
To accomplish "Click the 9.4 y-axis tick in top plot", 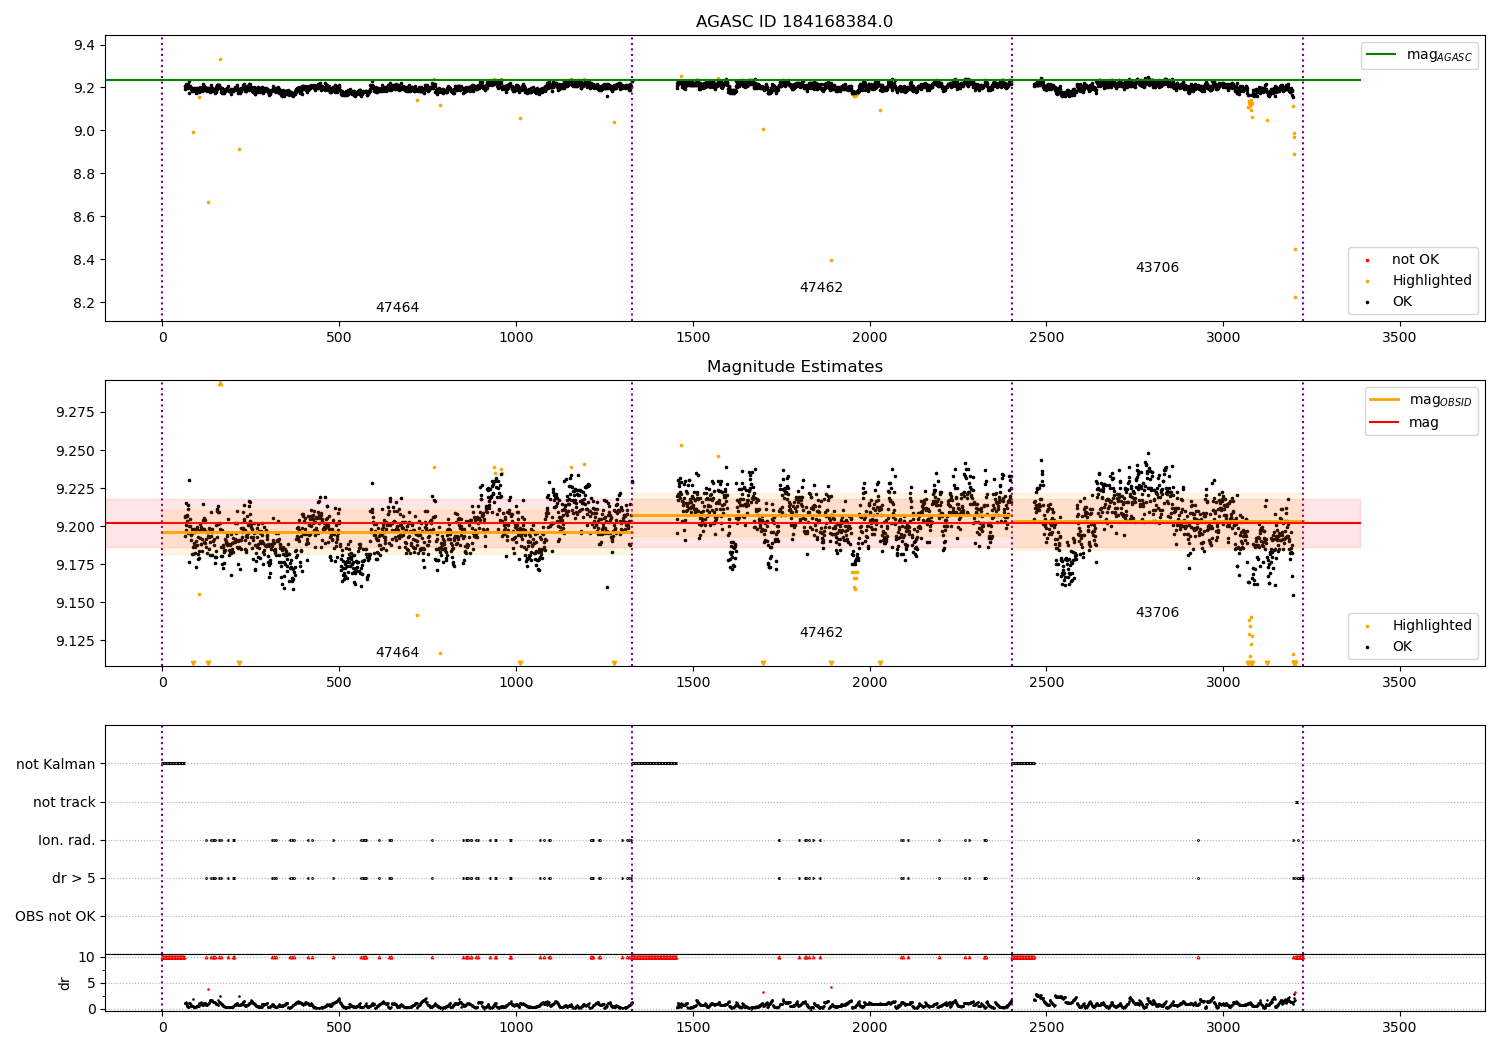I will [x=84, y=46].
